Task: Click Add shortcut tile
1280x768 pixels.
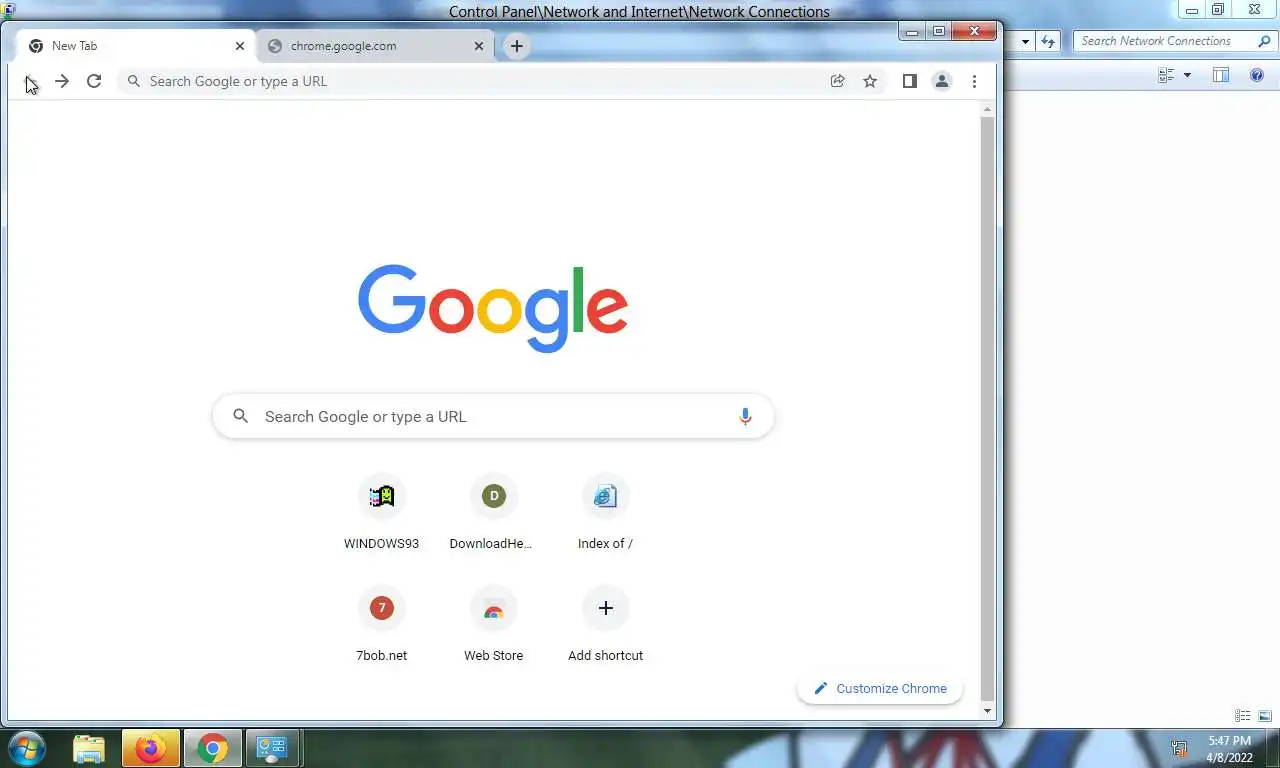Action: [605, 625]
